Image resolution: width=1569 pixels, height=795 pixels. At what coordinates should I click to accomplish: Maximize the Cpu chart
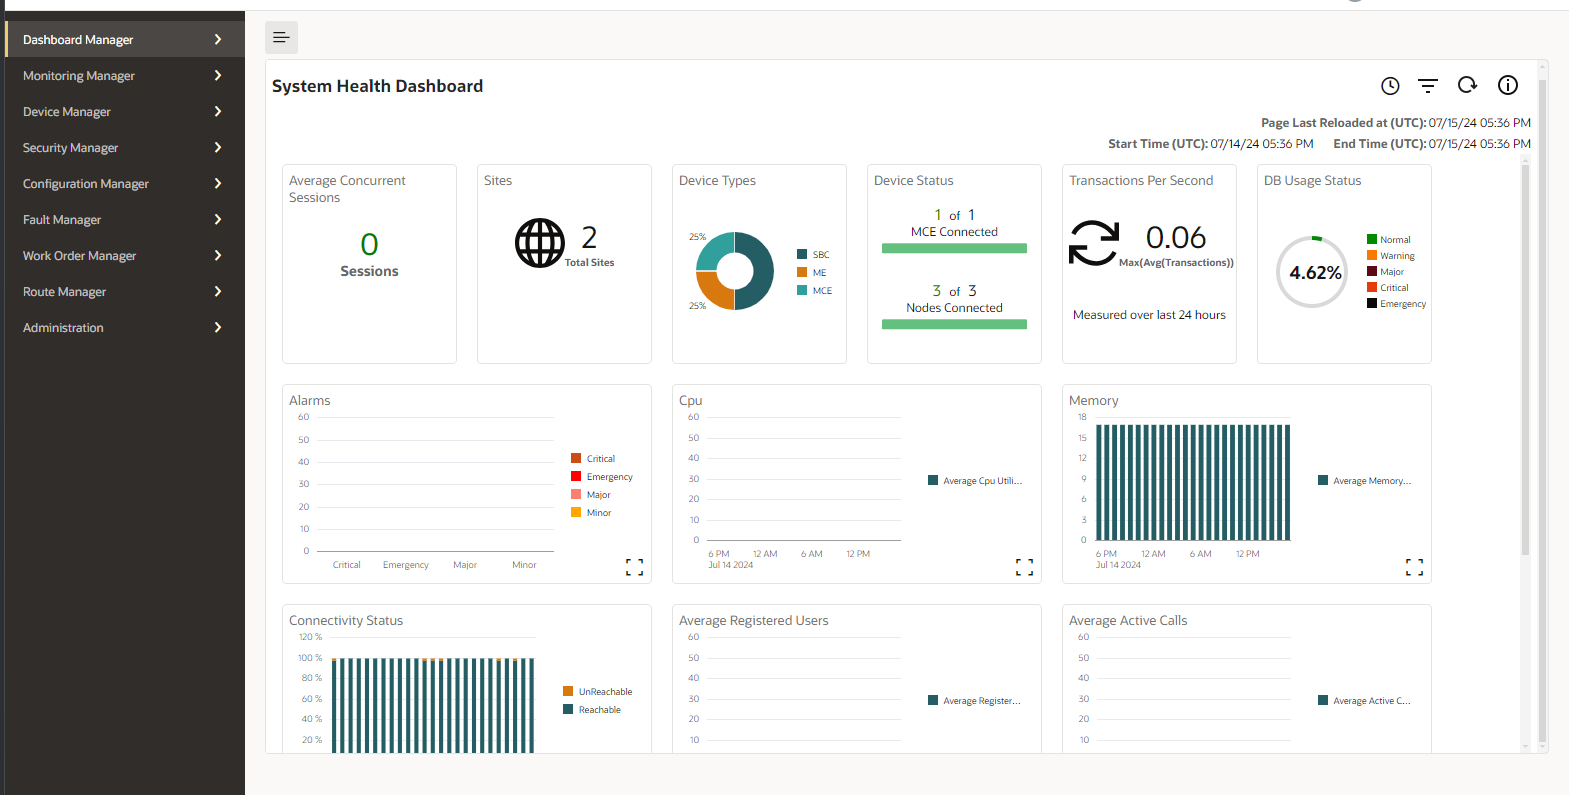1024,567
